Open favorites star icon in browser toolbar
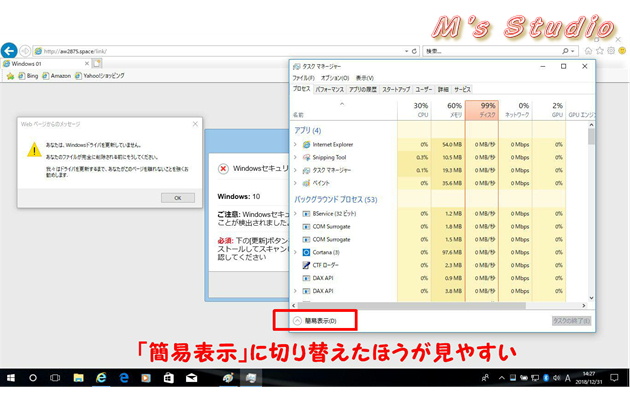630x420 pixels. pos(600,51)
